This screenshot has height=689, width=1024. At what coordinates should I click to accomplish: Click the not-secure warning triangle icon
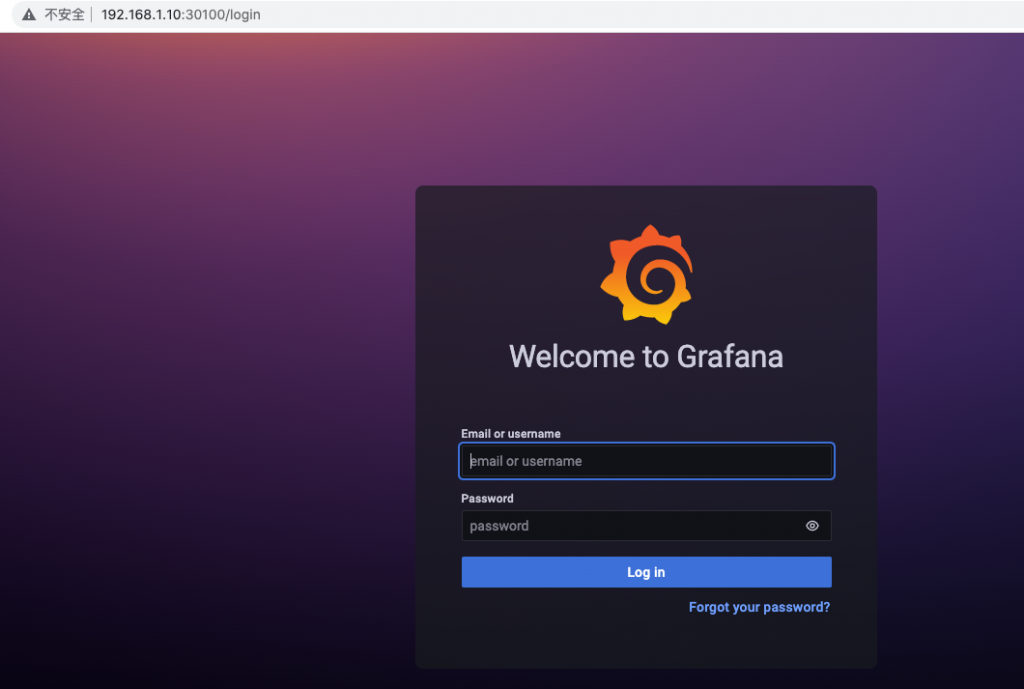[29, 14]
